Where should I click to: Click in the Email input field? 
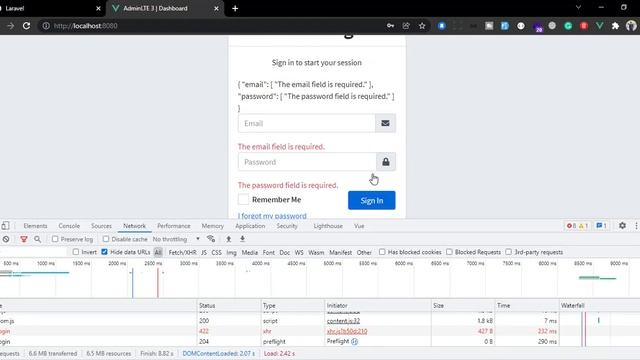click(x=307, y=123)
